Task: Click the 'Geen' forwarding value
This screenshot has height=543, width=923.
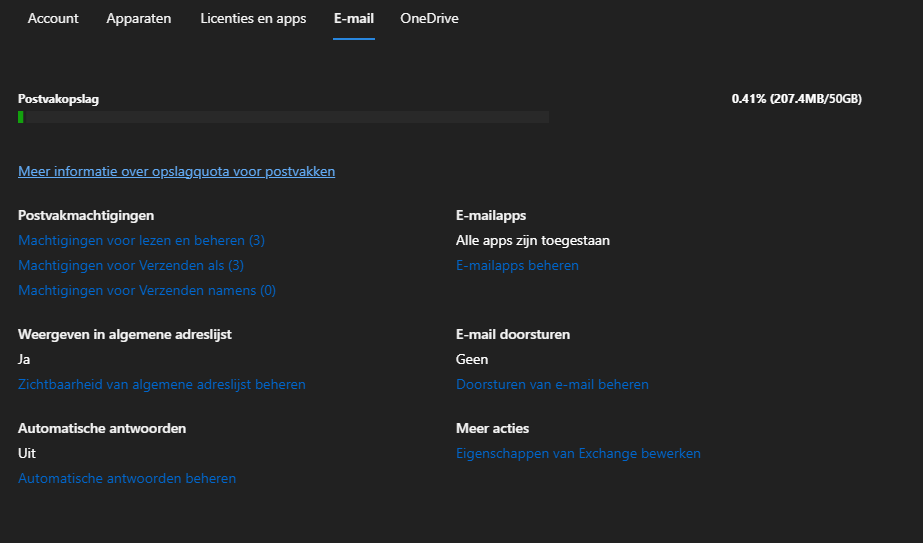Action: click(x=472, y=359)
